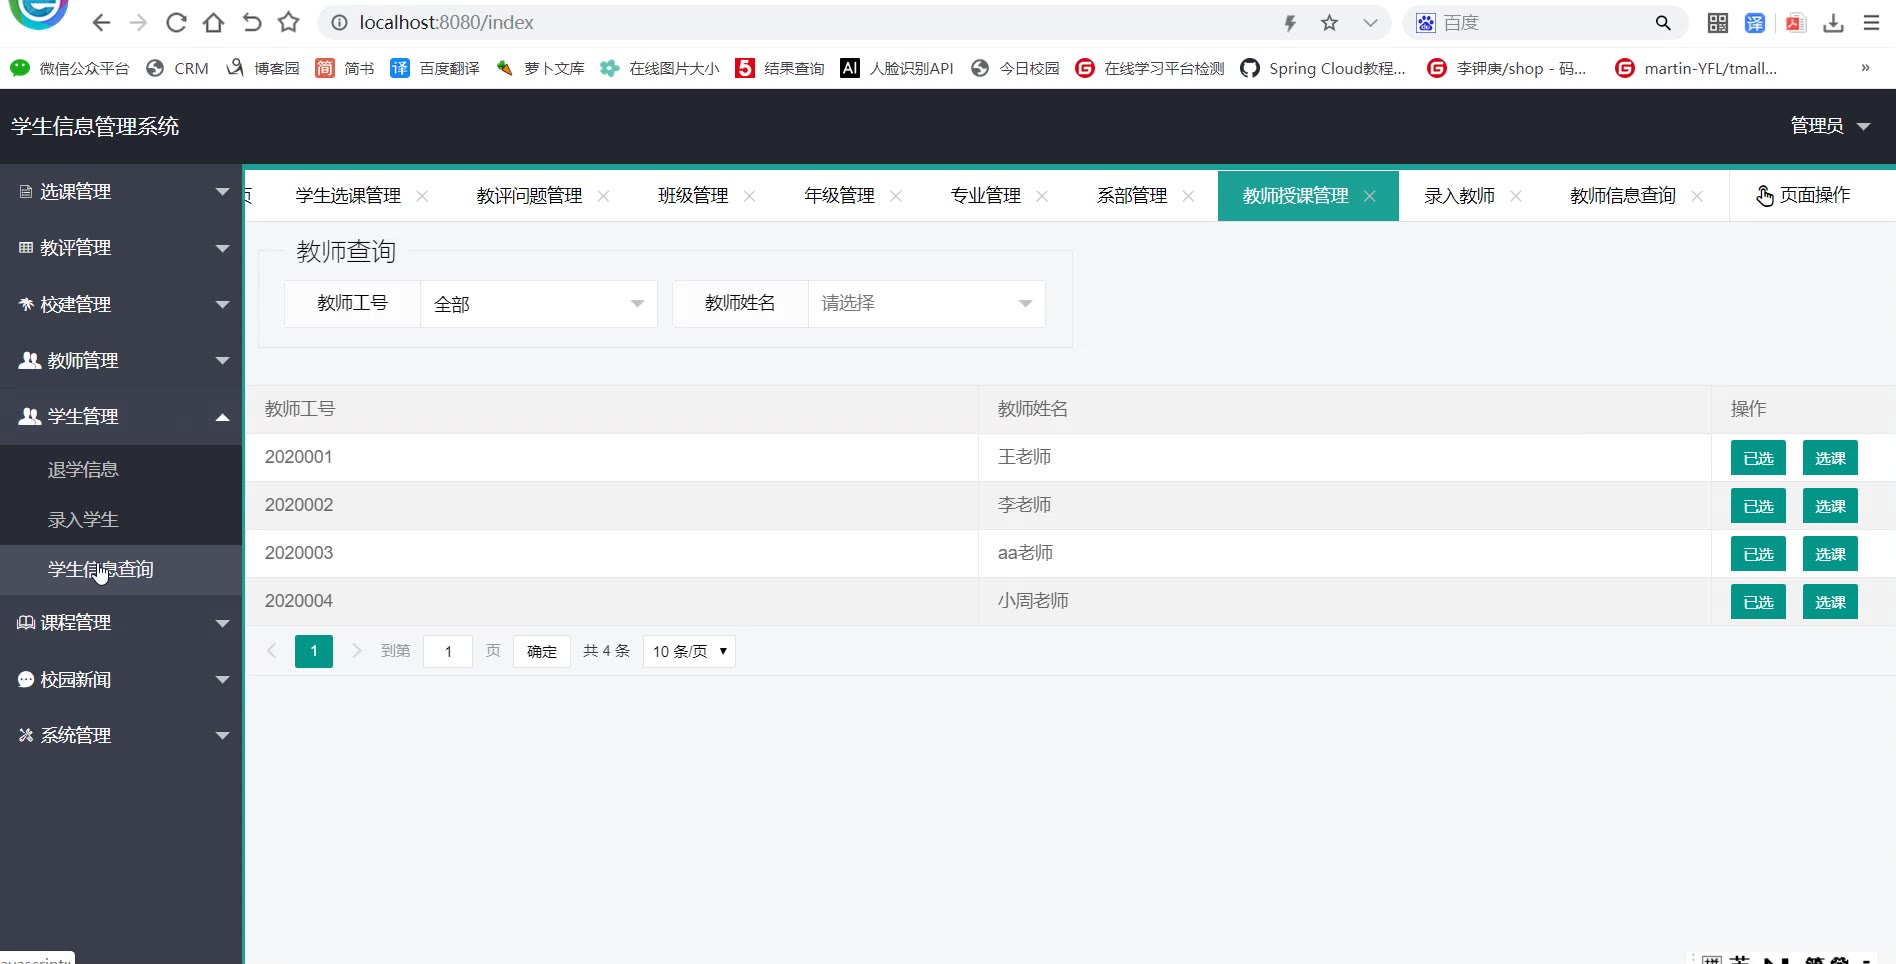Switch to the 教师信息查询 tab
The image size is (1896, 964).
pos(1622,196)
